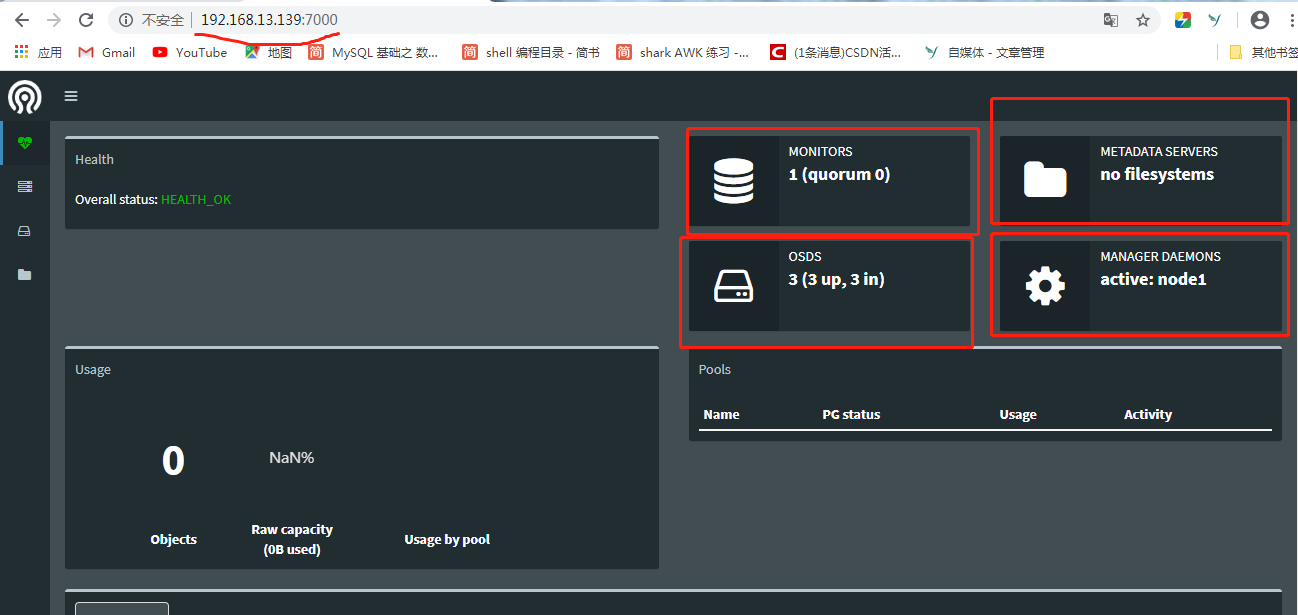
Task: Select the OSD disk icon in sidebar
Action: tap(24, 230)
